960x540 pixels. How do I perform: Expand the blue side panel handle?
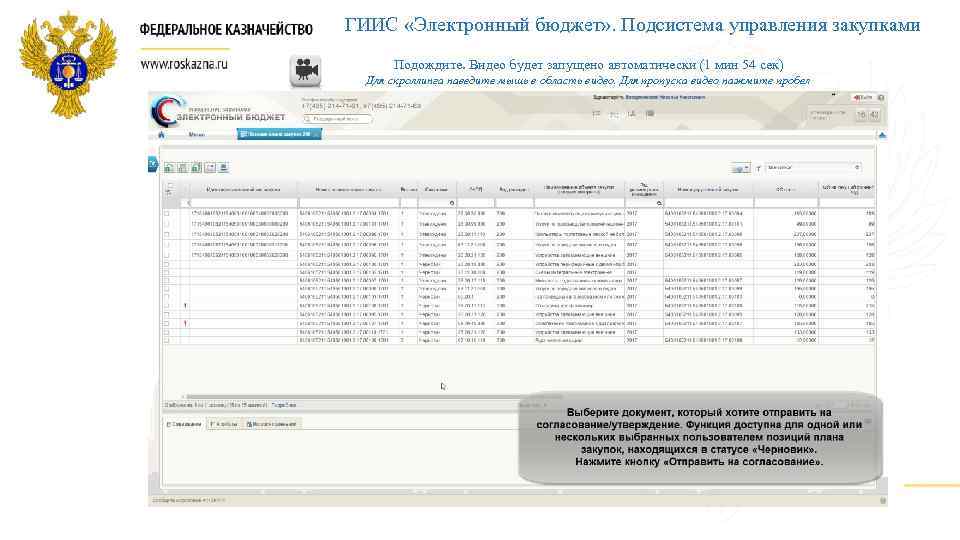[153, 164]
